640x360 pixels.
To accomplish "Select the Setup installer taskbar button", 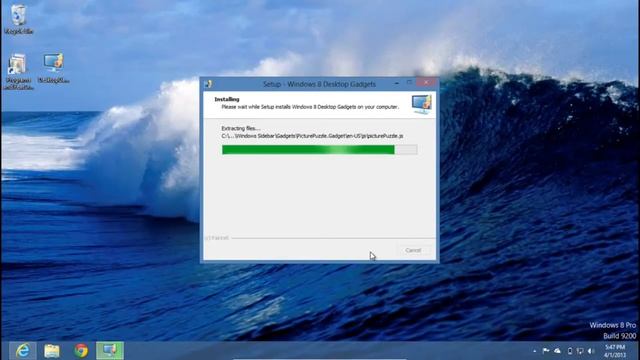I will click(110, 351).
